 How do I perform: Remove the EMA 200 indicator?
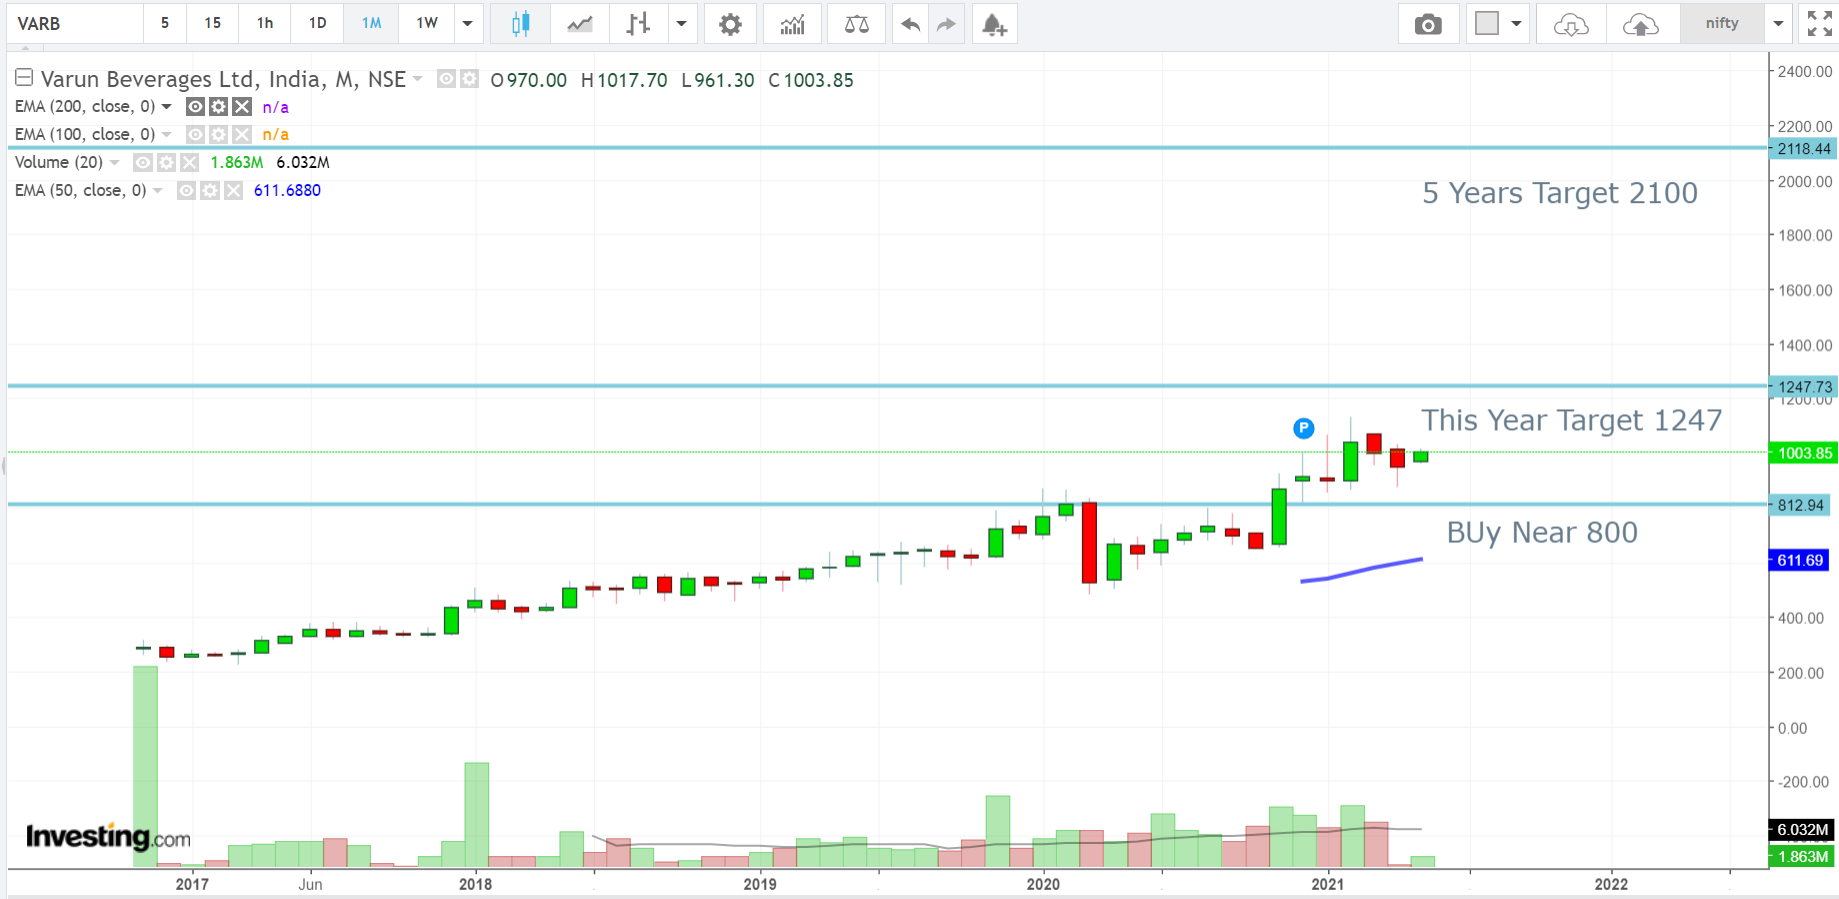(x=241, y=106)
